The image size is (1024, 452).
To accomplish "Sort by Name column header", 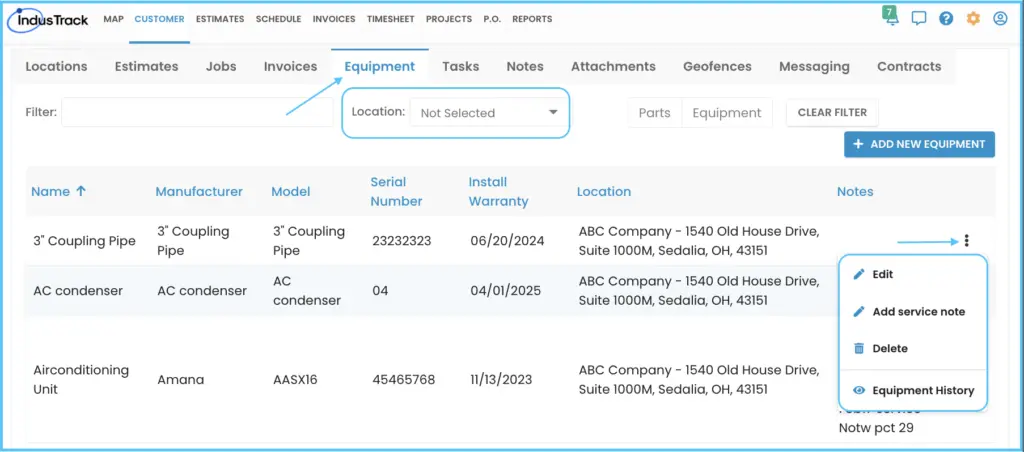I will [x=50, y=191].
